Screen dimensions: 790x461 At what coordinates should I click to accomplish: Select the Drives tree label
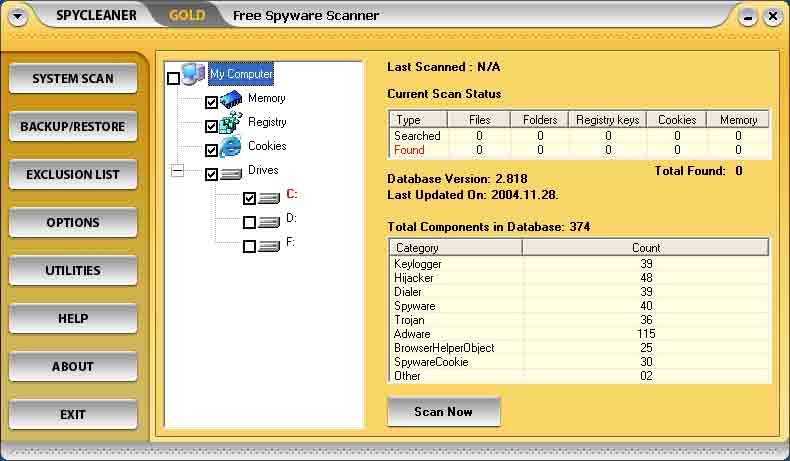point(263,170)
